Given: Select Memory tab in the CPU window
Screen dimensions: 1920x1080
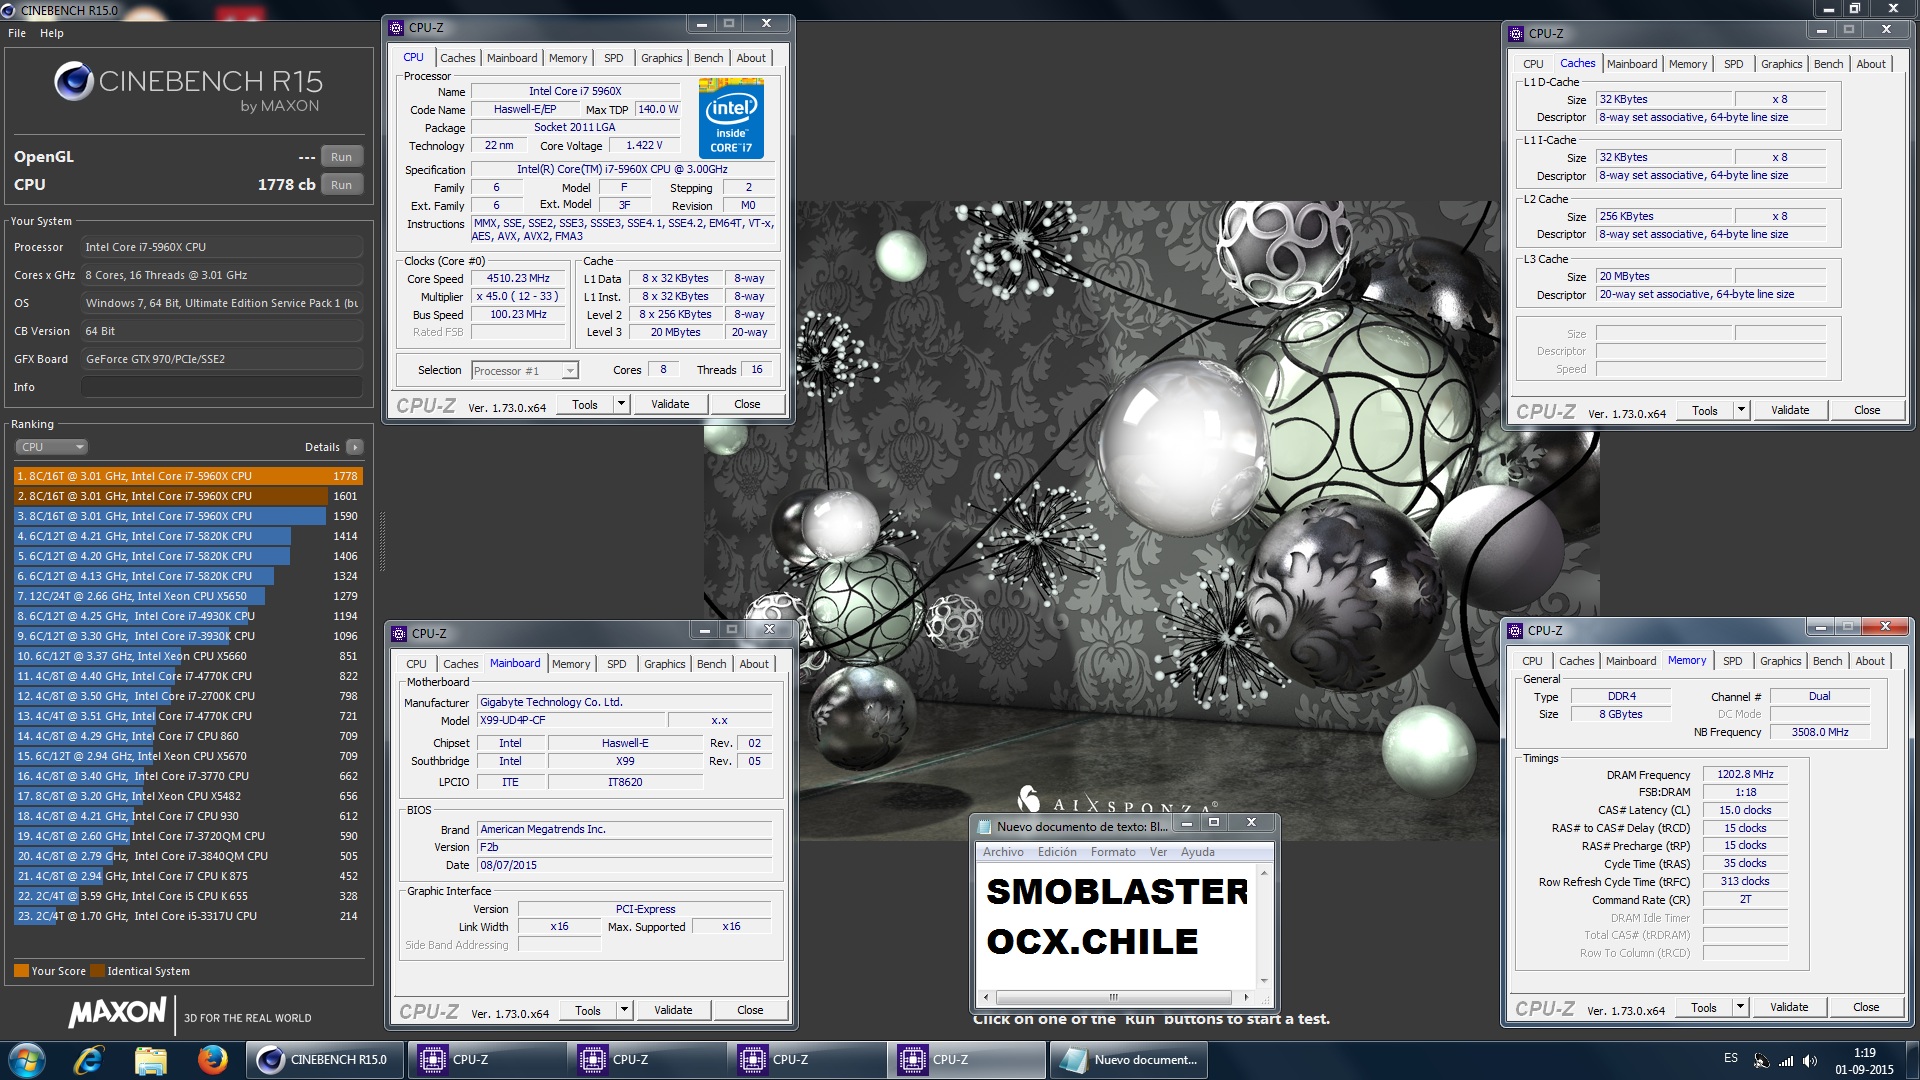Looking at the screenshot, I should (x=568, y=58).
